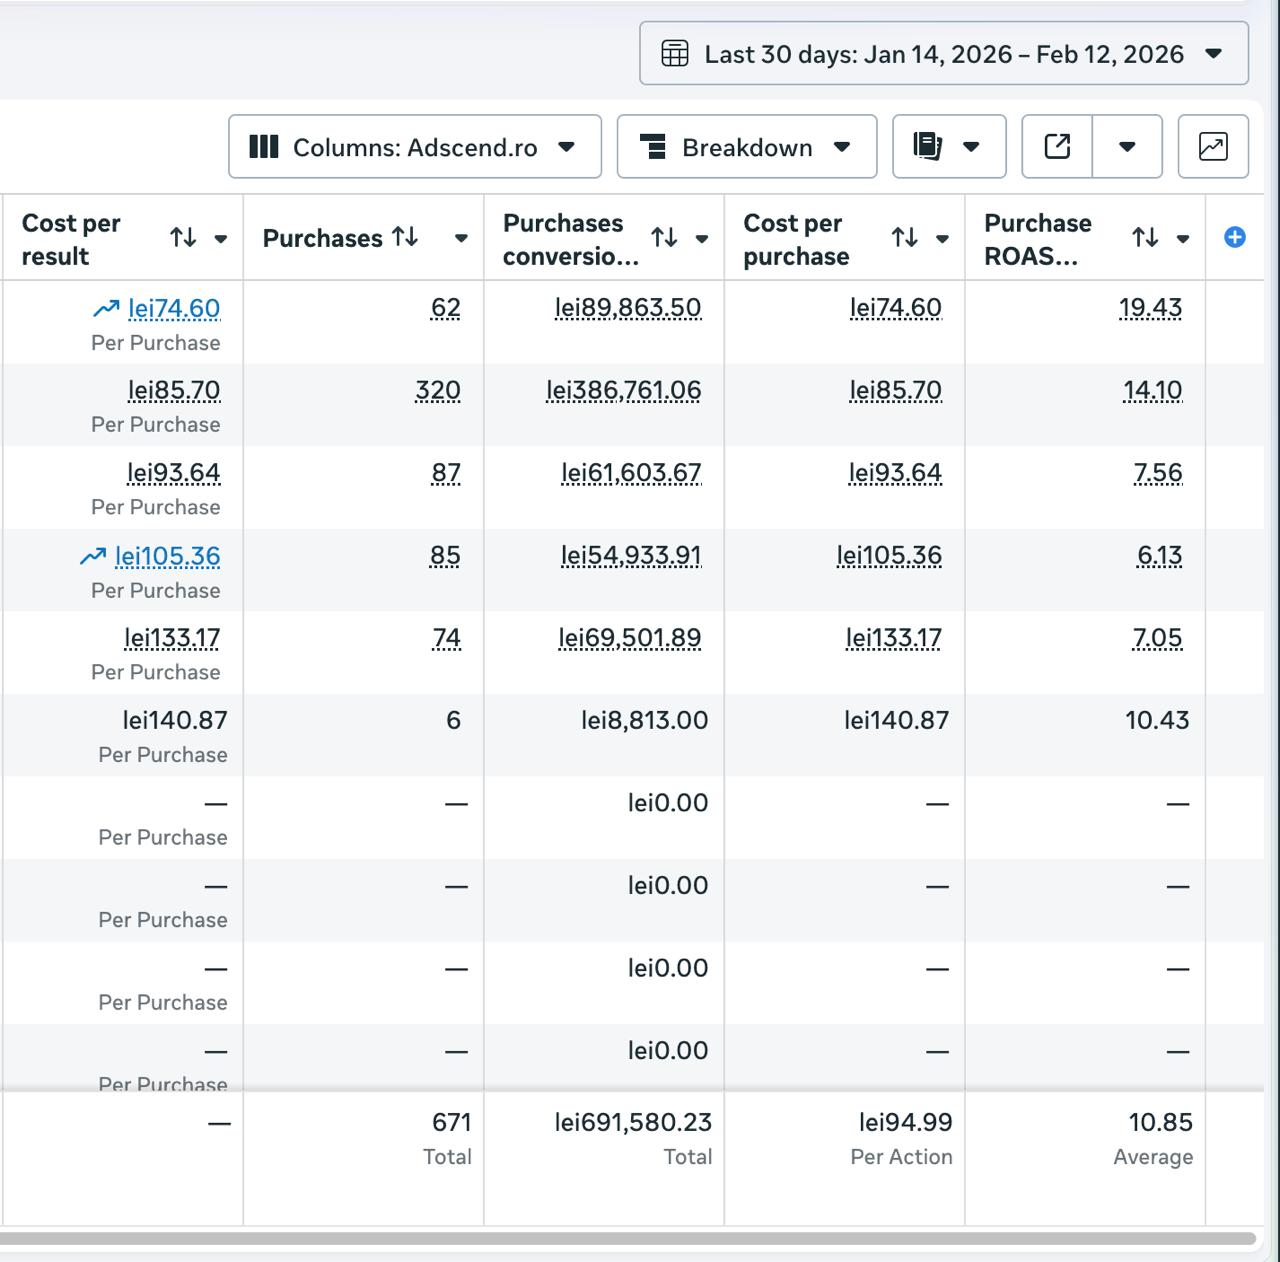Click the lei105.36 cost per result link
The height and width of the screenshot is (1262, 1280).
pyautogui.click(x=167, y=556)
